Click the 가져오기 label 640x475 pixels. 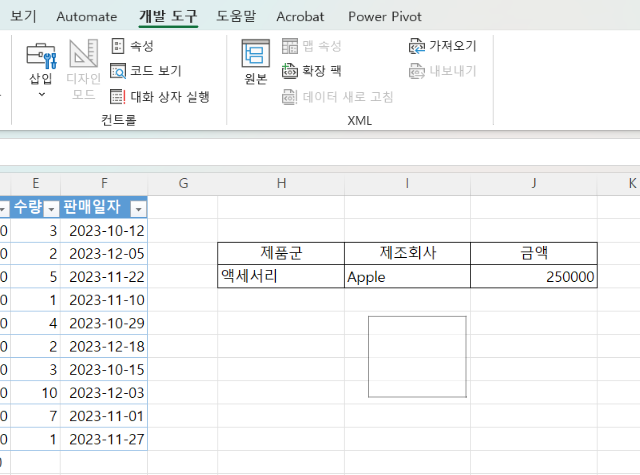[x=453, y=46]
